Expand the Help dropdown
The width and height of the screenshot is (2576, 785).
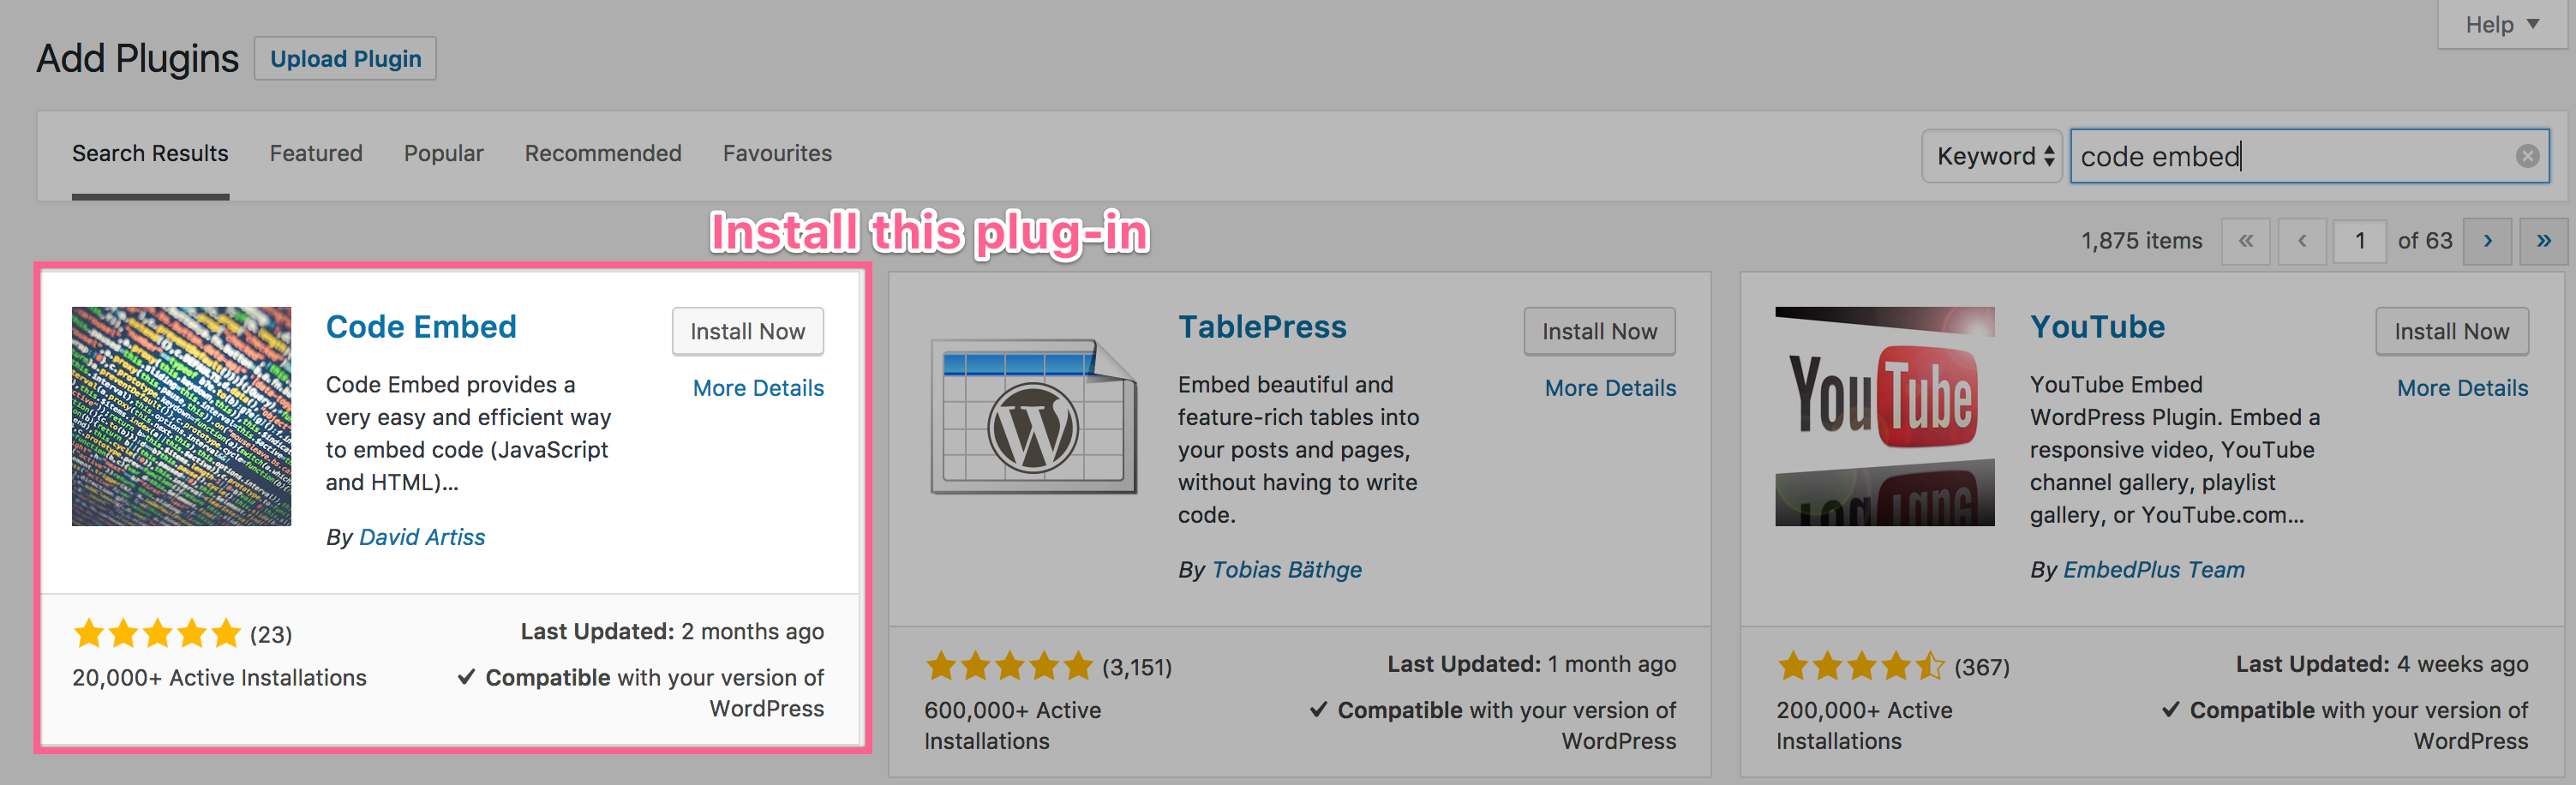2502,24
